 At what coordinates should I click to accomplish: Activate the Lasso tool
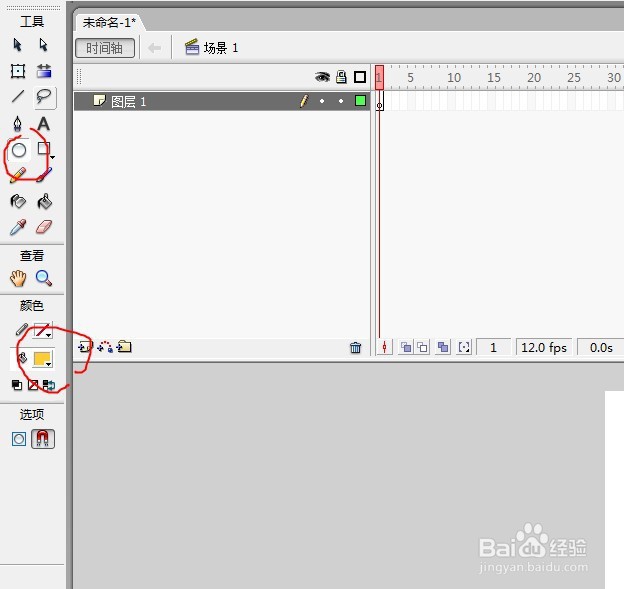pyautogui.click(x=44, y=97)
